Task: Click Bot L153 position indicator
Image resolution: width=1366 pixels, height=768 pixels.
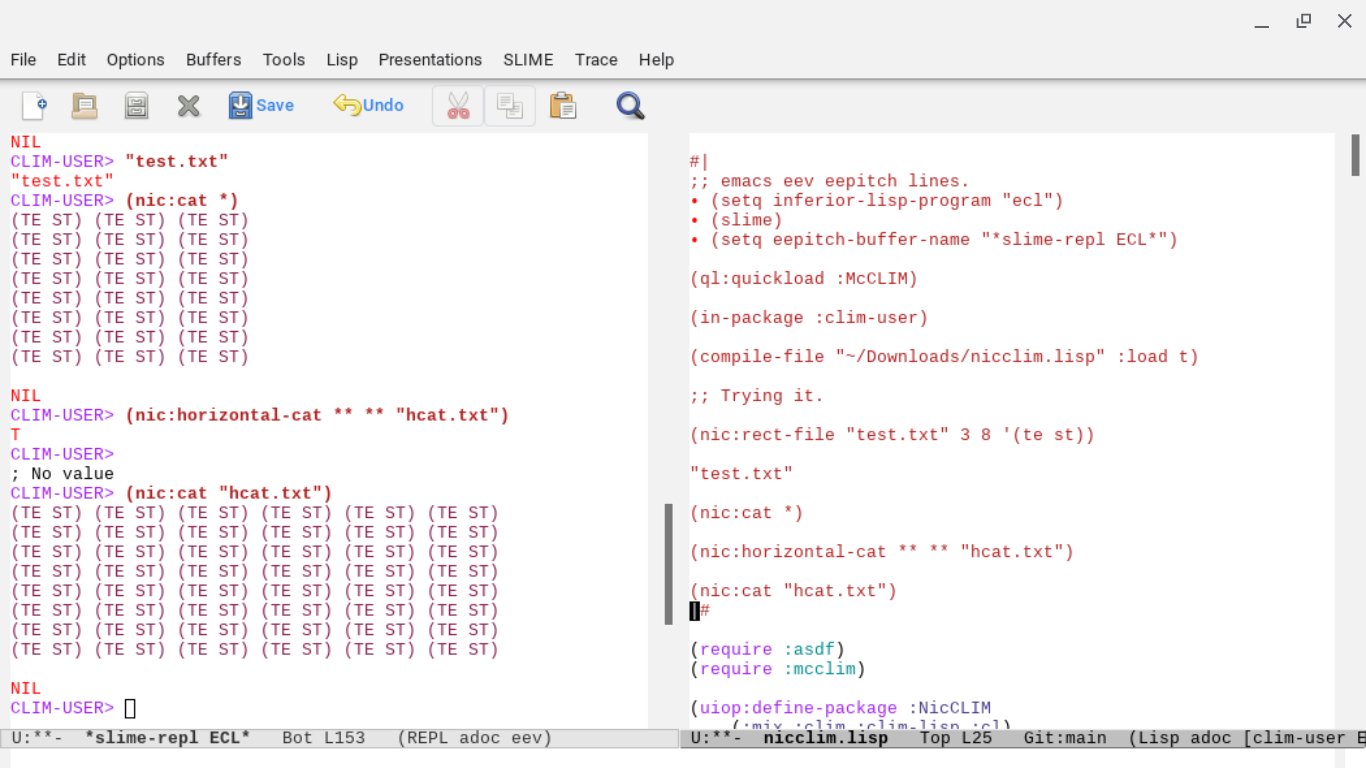Action: pyautogui.click(x=323, y=738)
